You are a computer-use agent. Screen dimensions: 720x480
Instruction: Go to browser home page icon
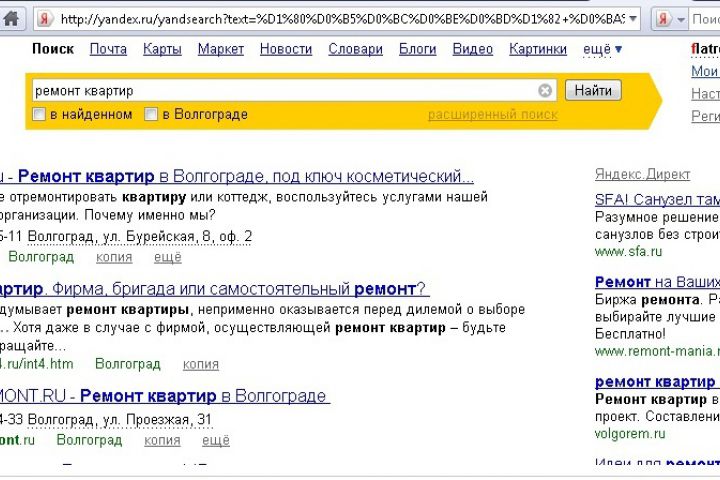pos(11,19)
